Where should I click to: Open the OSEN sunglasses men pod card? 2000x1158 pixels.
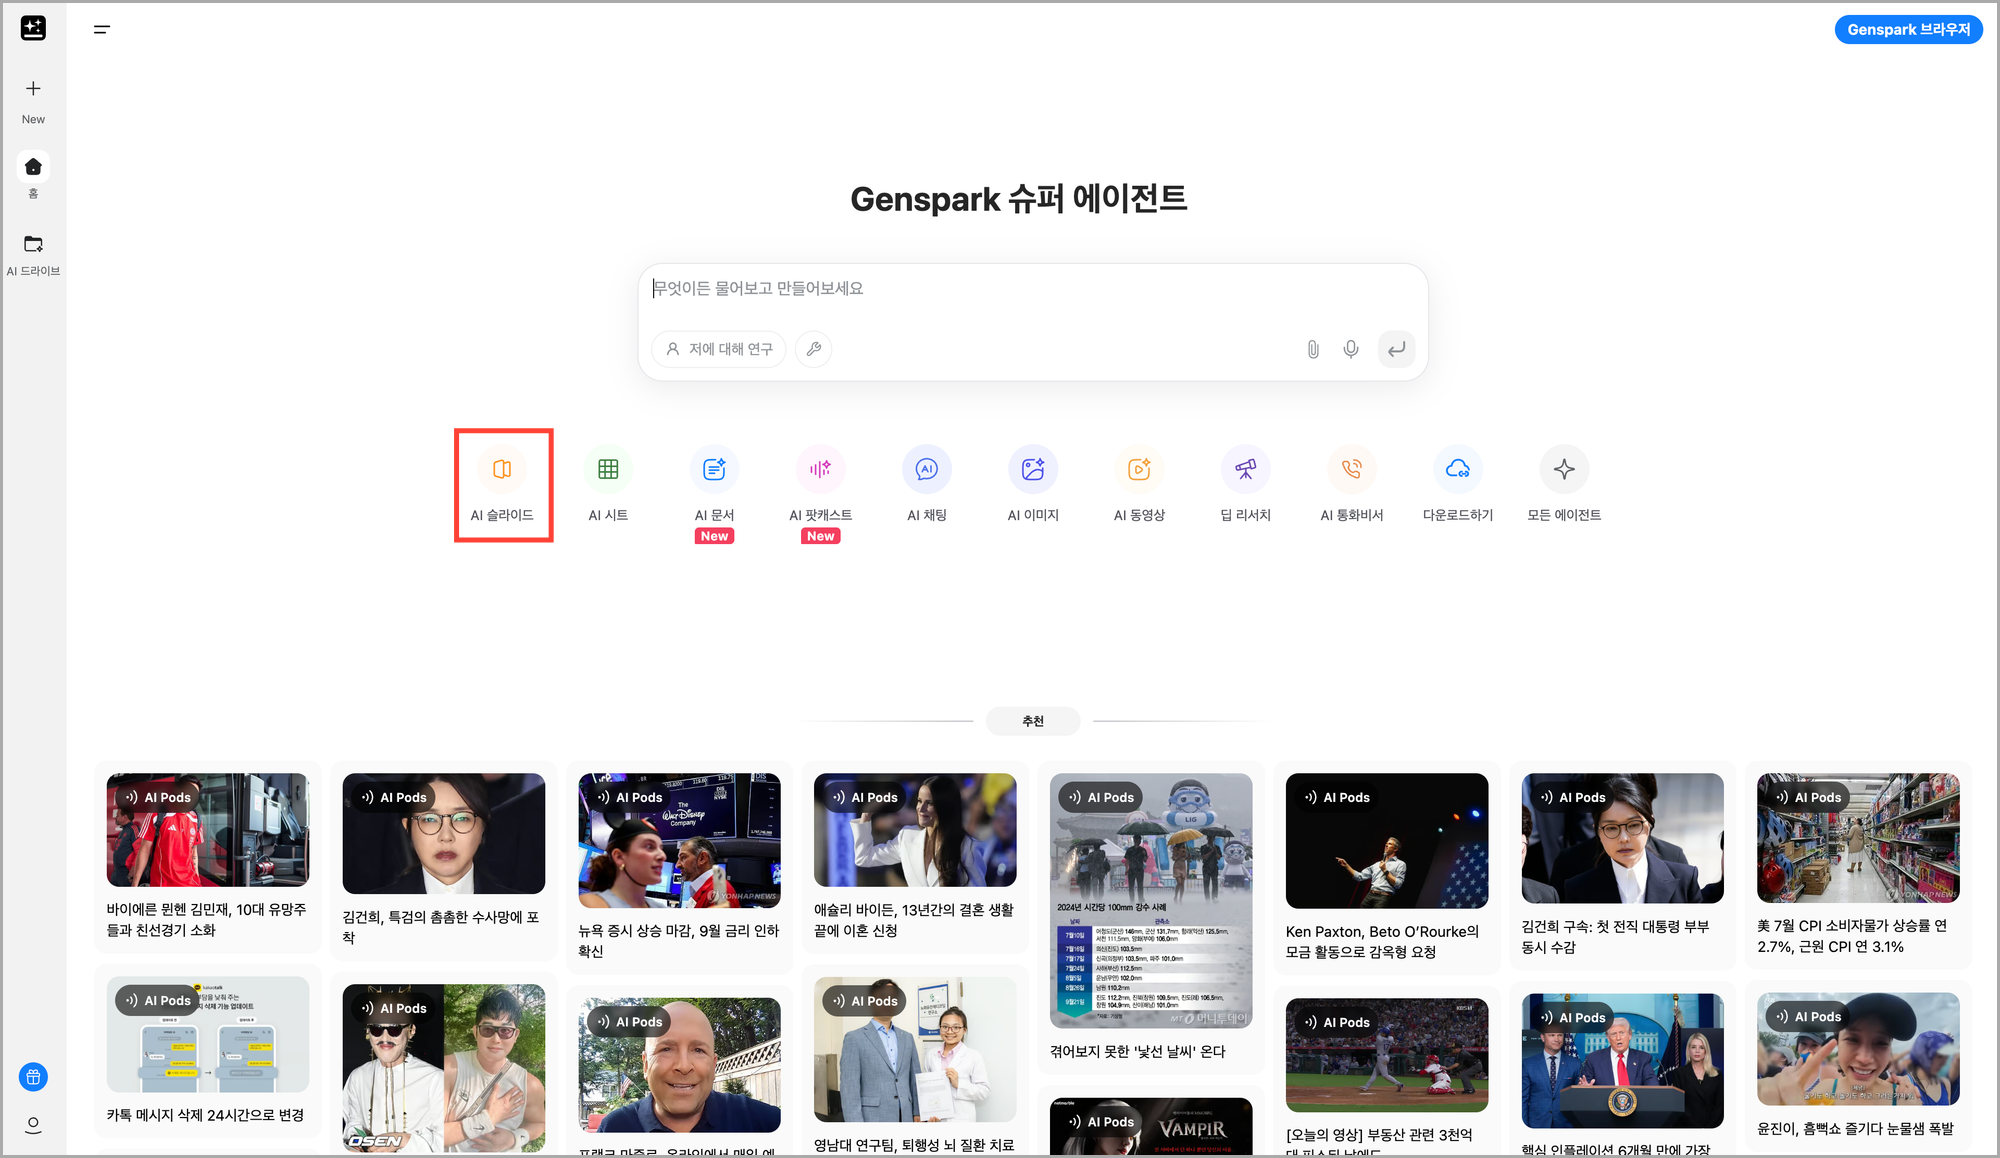pos(443,1065)
